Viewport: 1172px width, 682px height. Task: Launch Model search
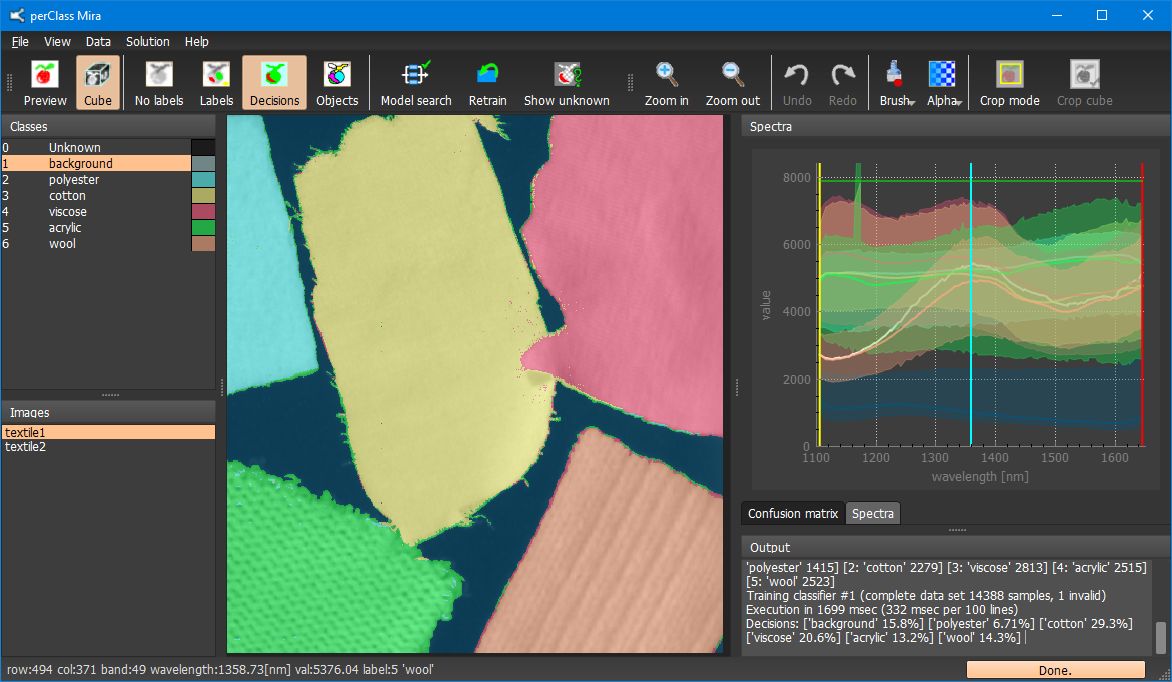[x=415, y=82]
